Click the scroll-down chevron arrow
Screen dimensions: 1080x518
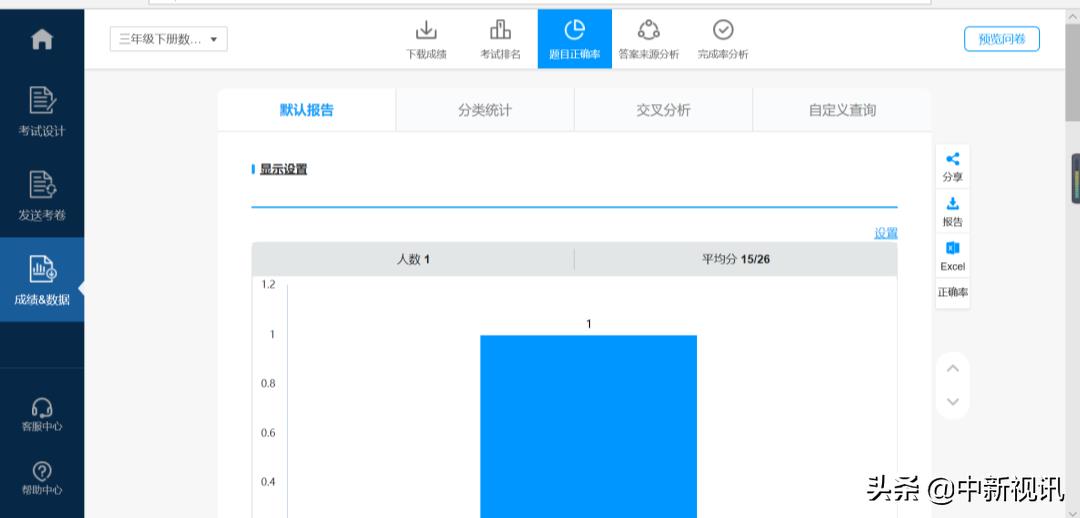pos(952,402)
